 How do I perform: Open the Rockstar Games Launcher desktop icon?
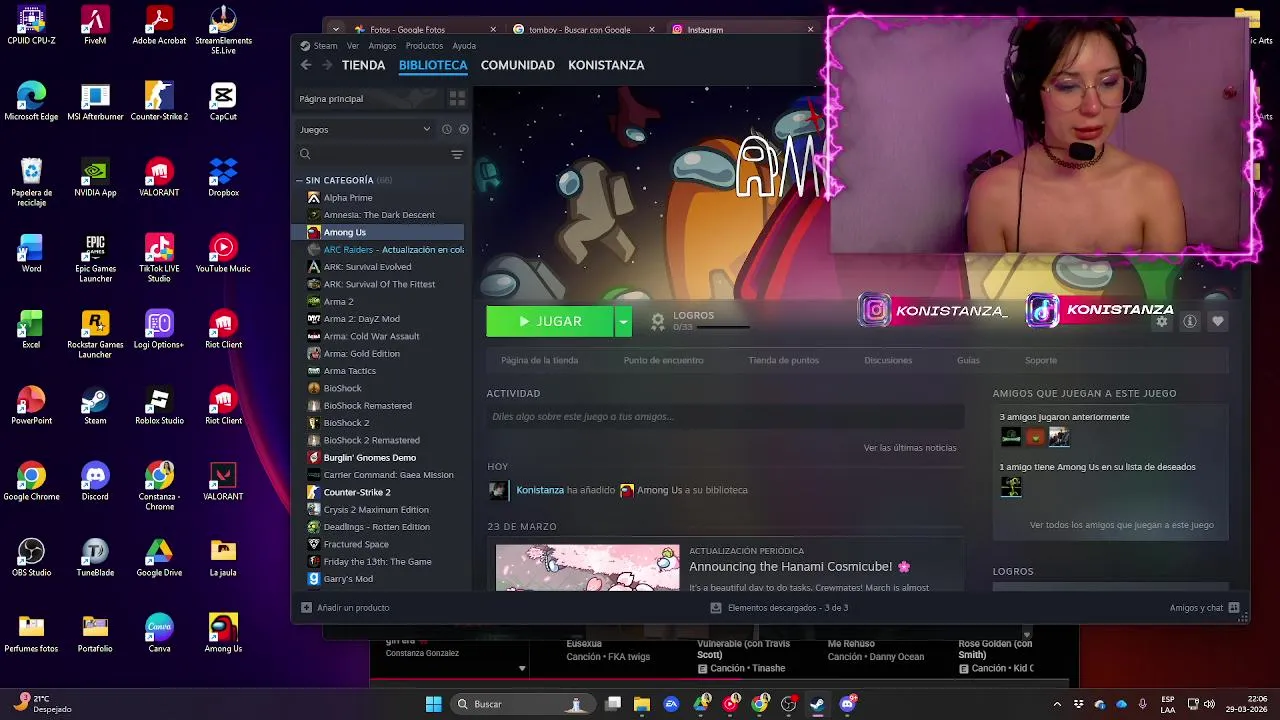tap(95, 335)
